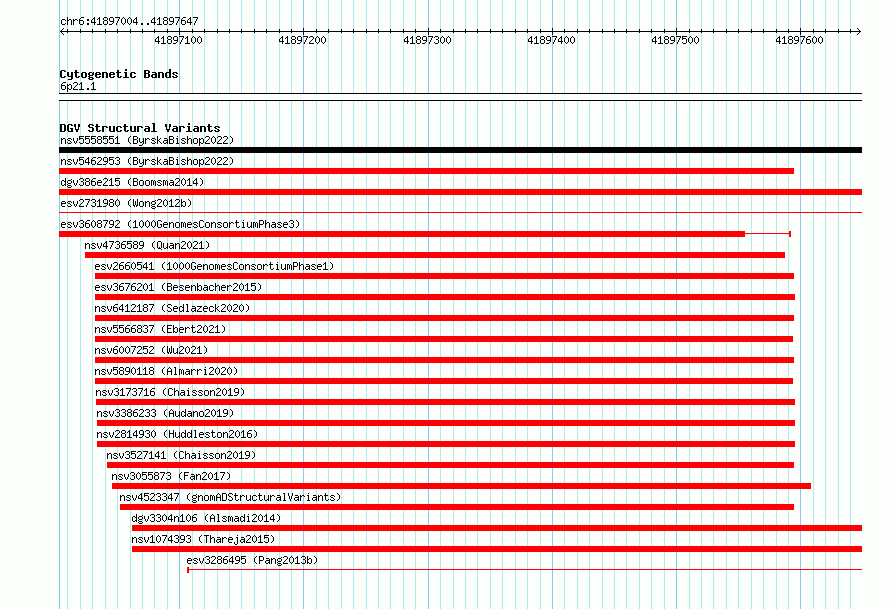Open nsv3386233 (Audano2019) label
Viewport: 890px width, 609px height.
click(x=165, y=413)
